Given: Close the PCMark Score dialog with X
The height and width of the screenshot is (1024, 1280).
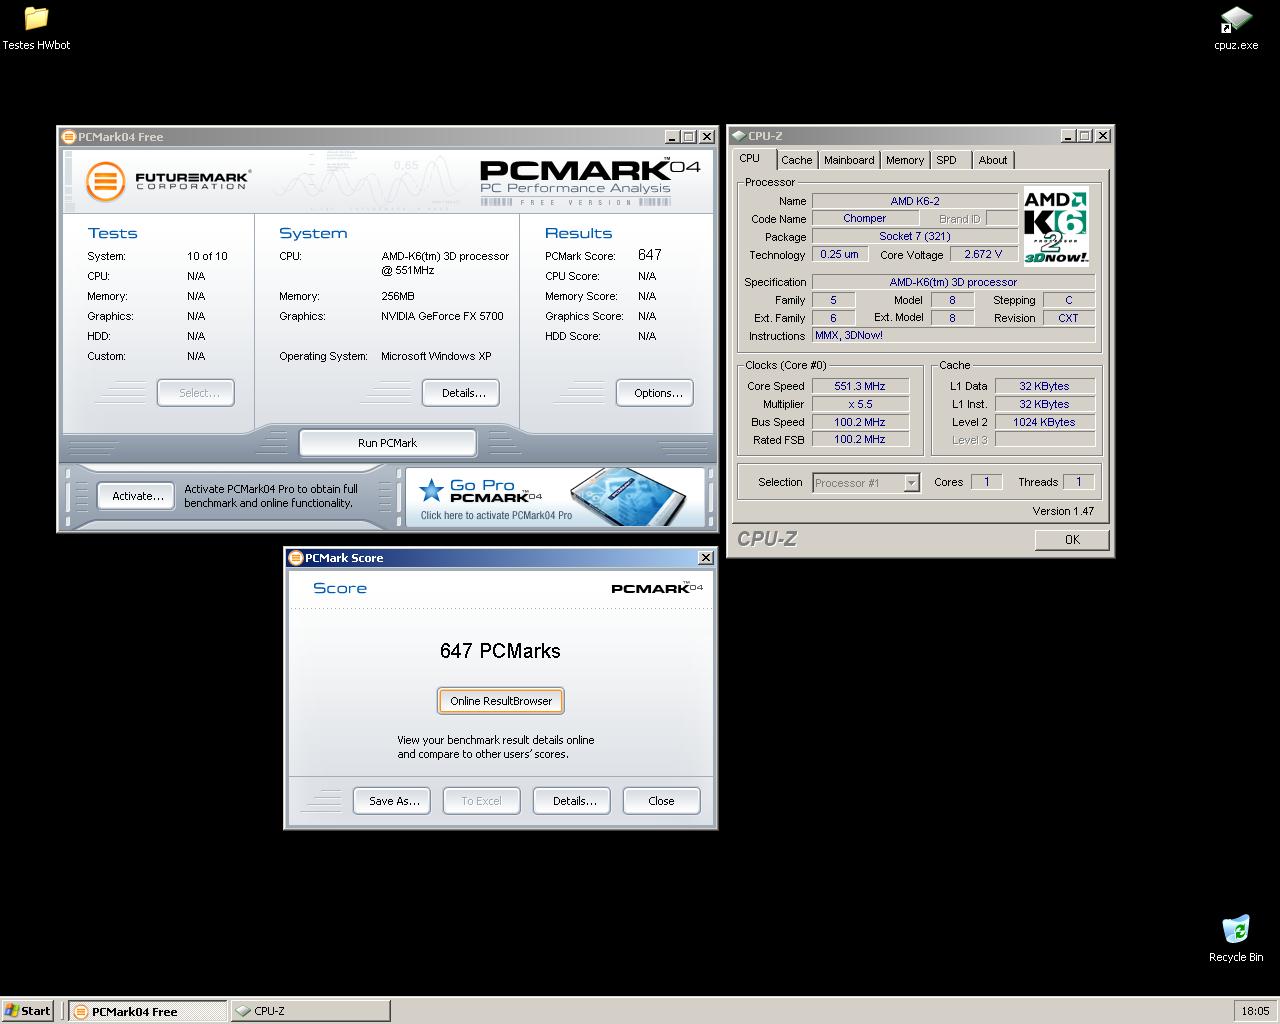Looking at the screenshot, I should tap(705, 558).
